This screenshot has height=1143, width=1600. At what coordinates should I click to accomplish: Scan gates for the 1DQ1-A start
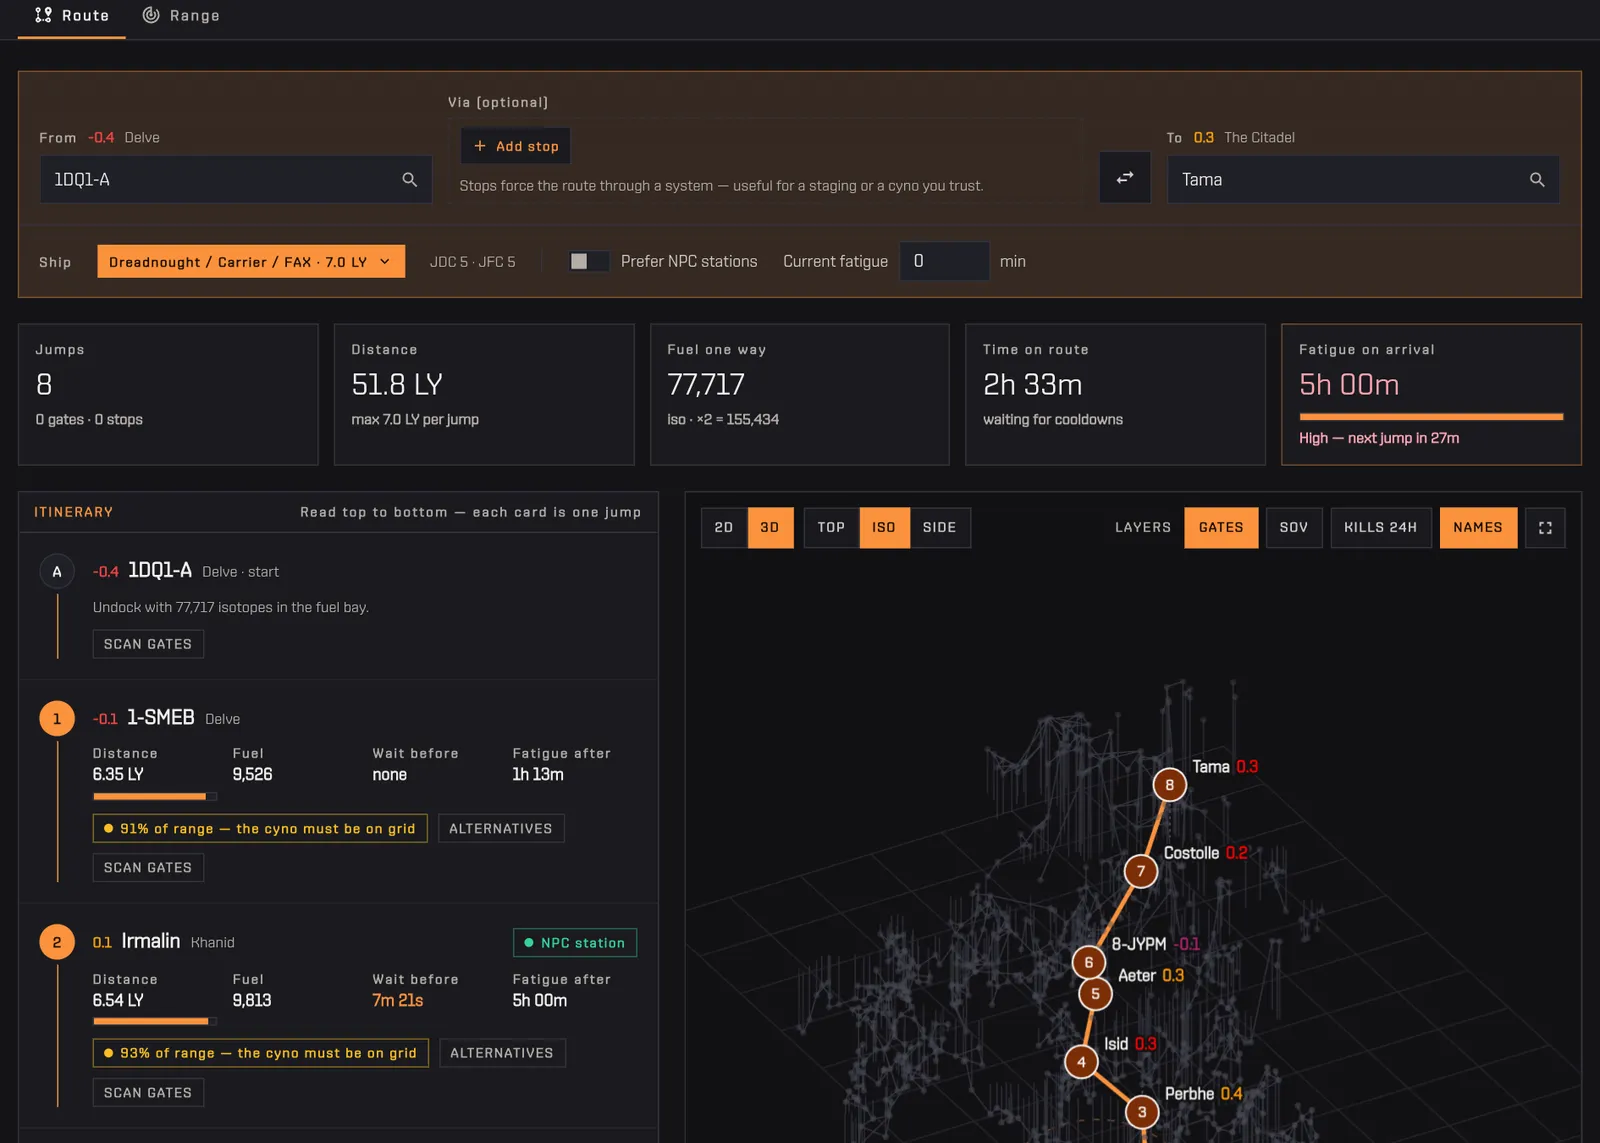[x=148, y=644]
